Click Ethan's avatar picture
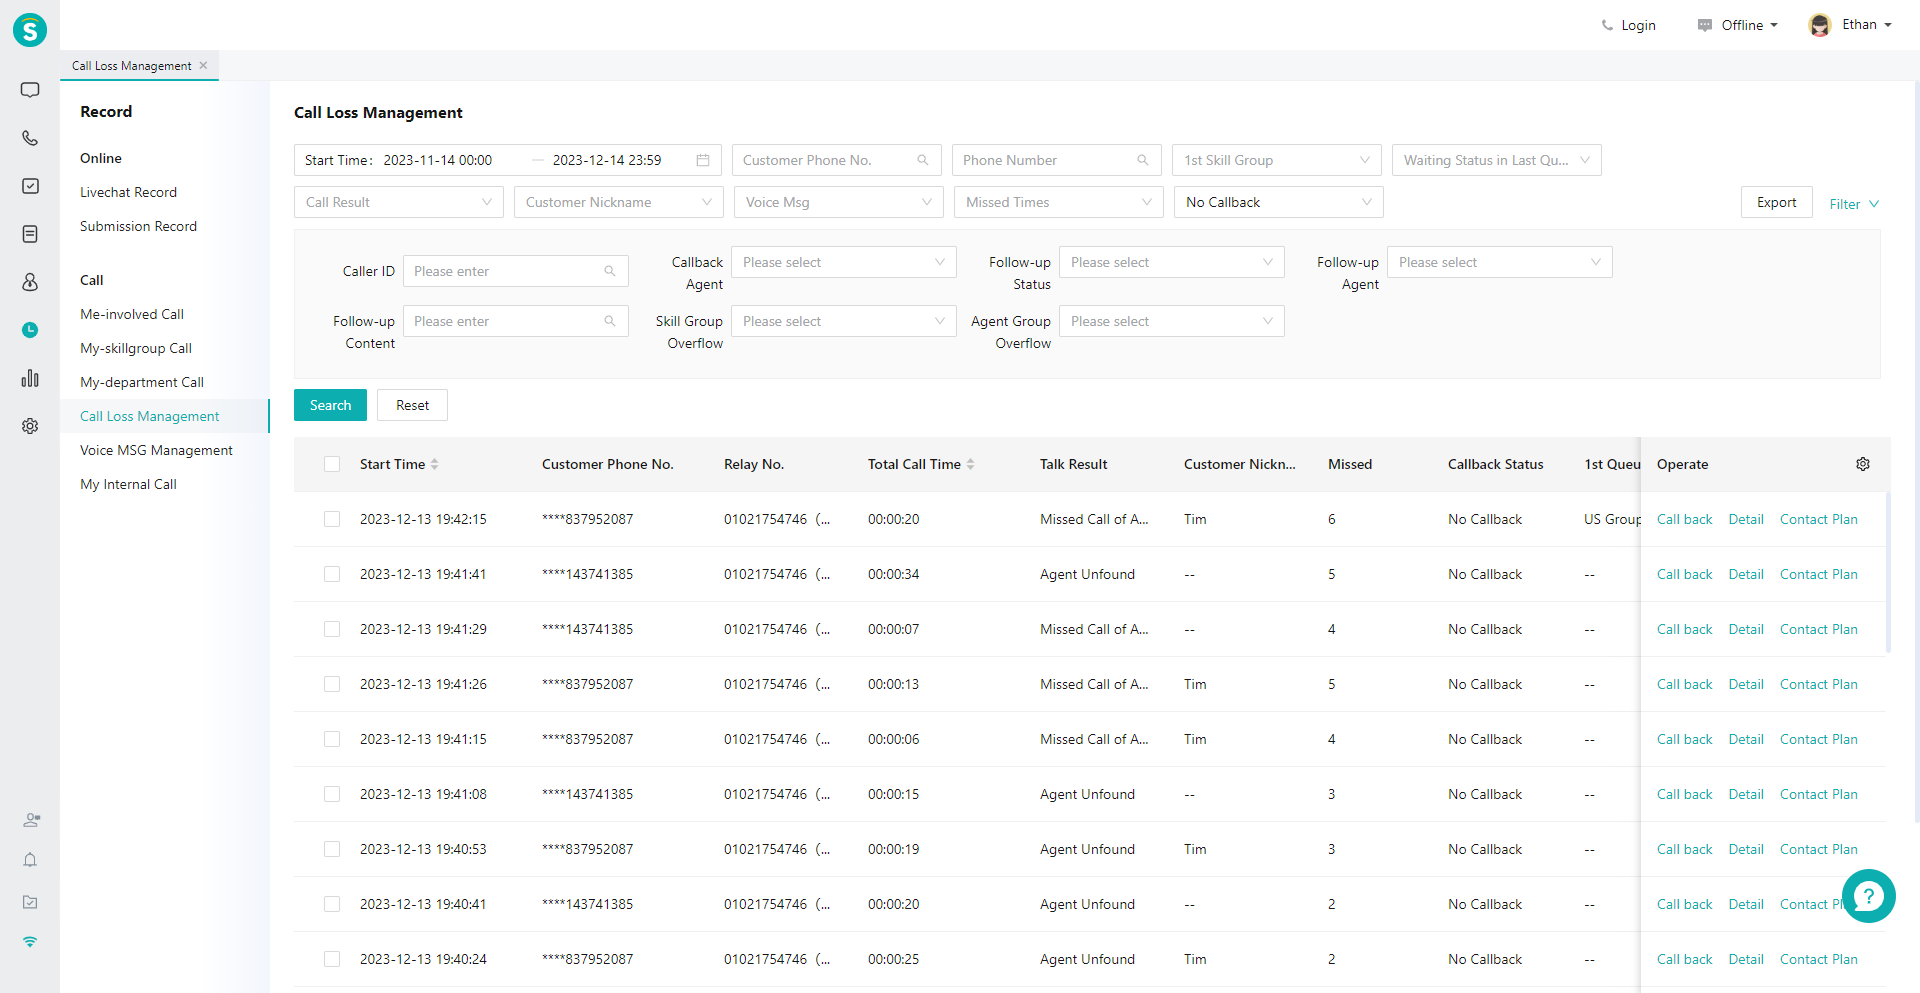This screenshot has height=993, width=1920. [x=1820, y=25]
